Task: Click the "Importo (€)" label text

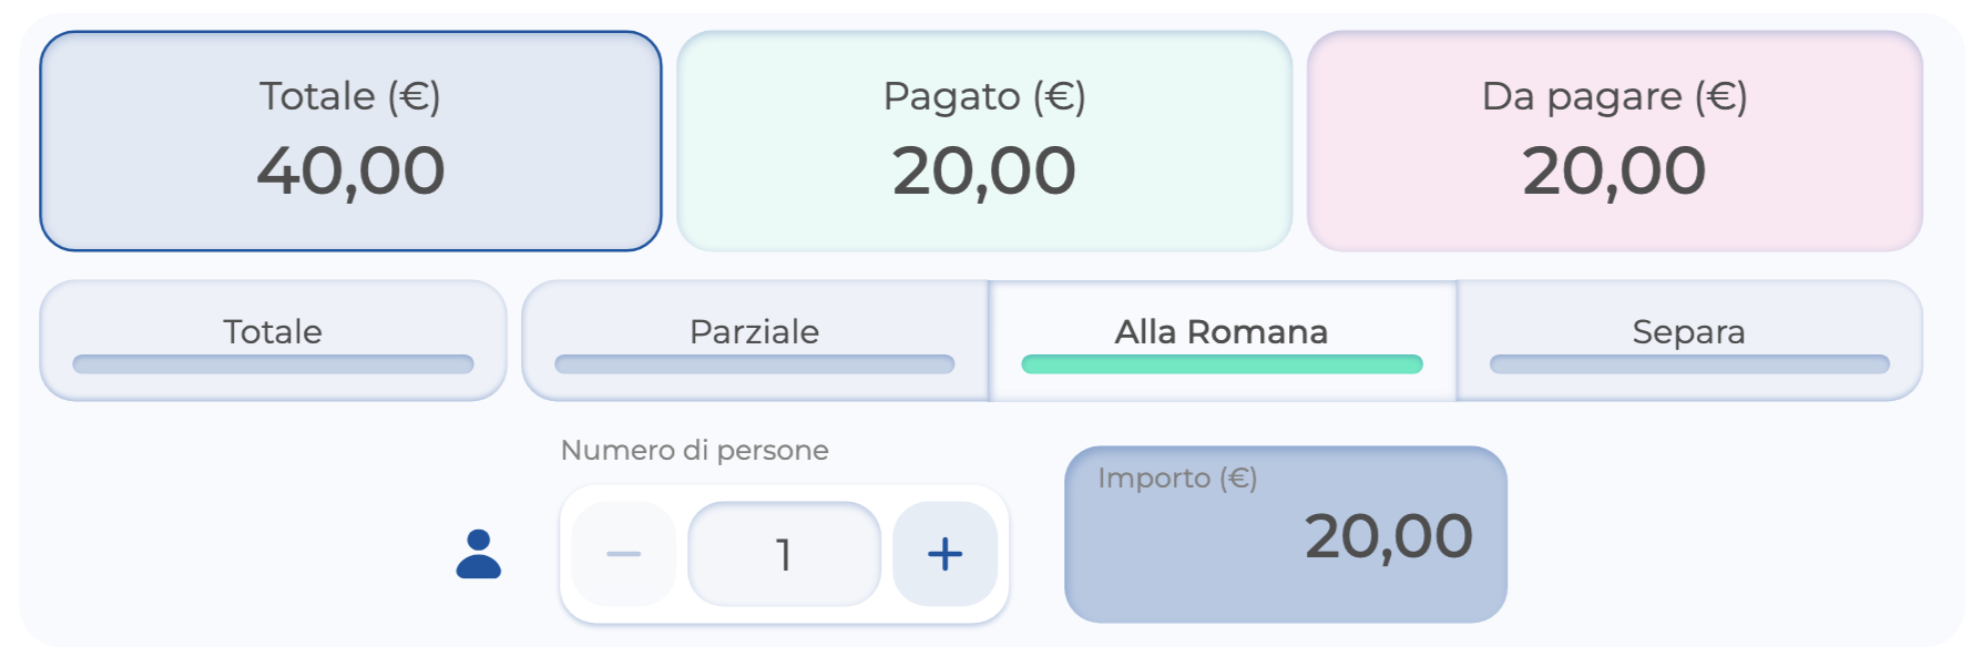Action: 1177,478
